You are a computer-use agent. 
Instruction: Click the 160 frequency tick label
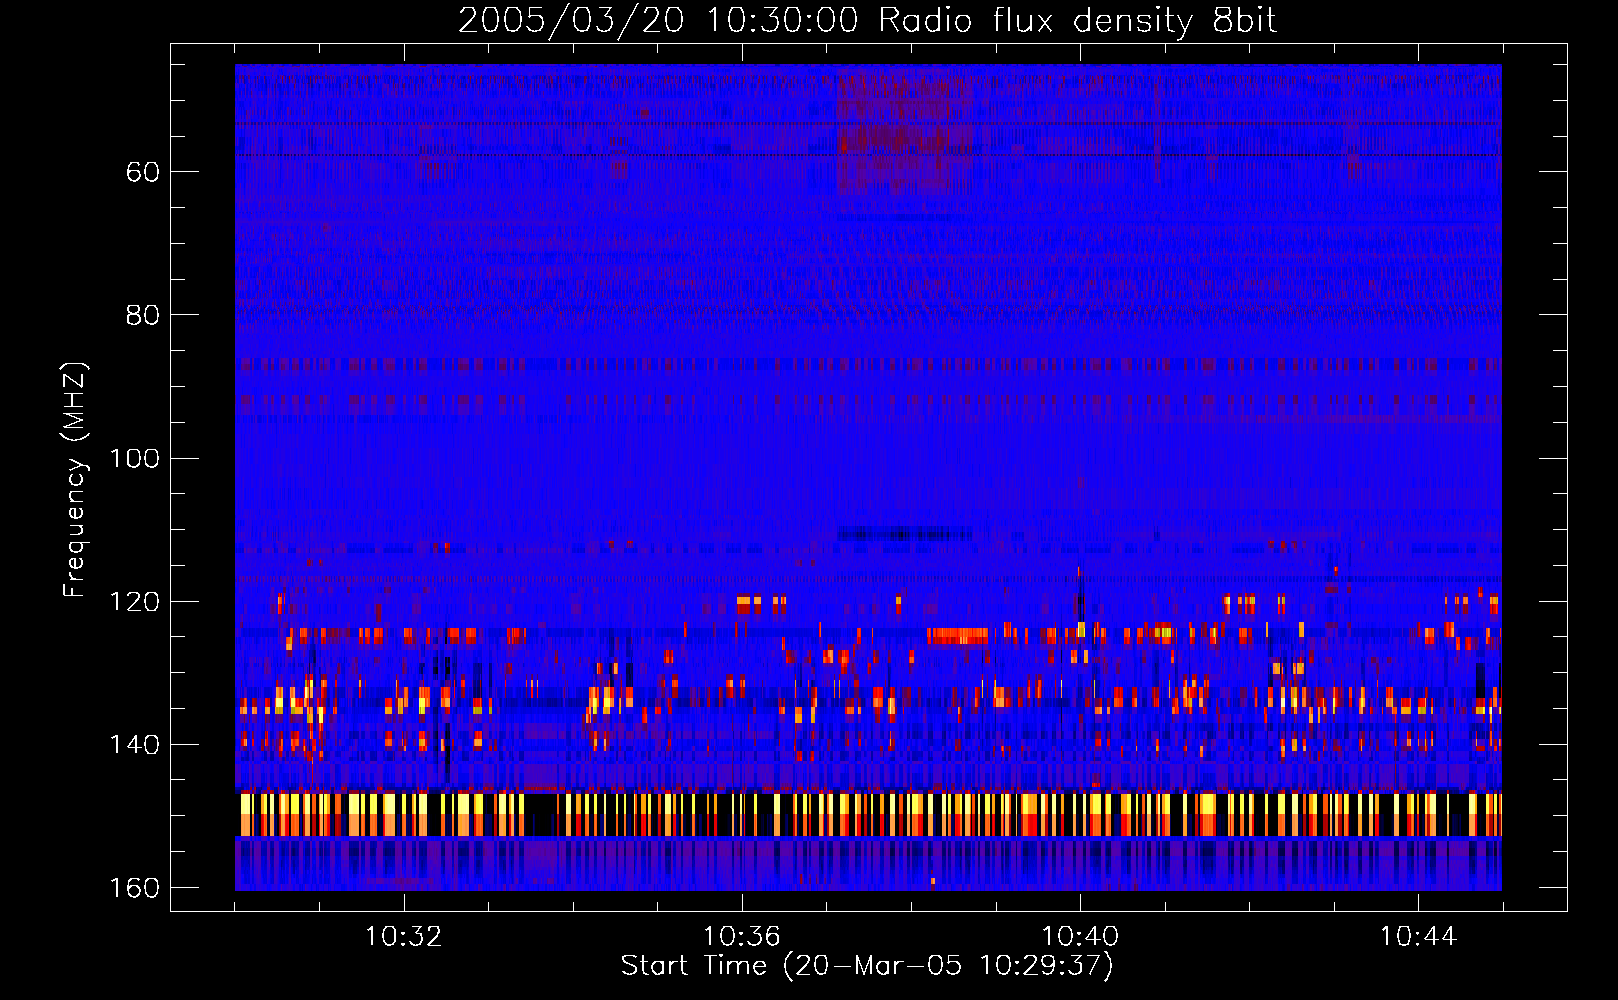coord(134,888)
